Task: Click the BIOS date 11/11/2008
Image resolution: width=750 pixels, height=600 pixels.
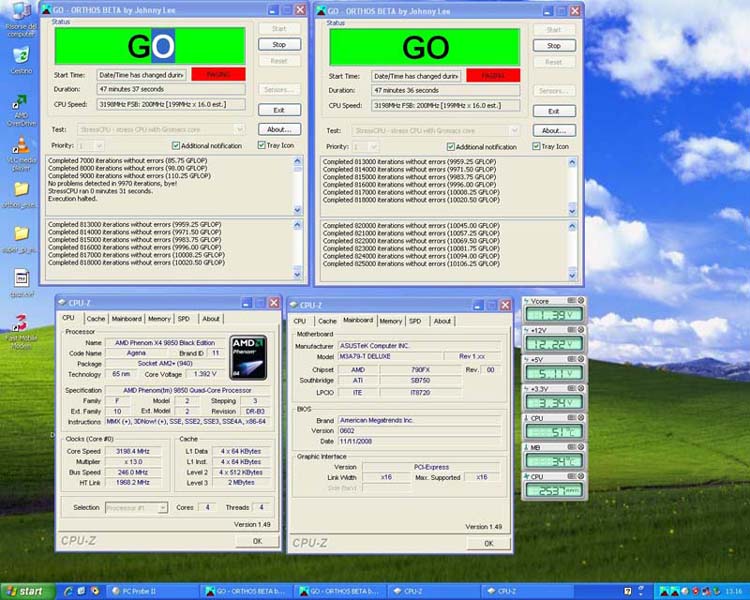Action: pos(356,441)
